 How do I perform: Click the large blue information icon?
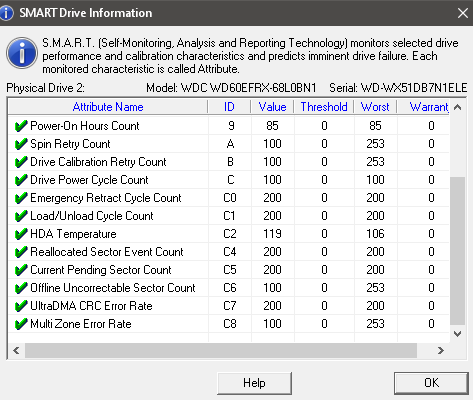[x=22, y=53]
